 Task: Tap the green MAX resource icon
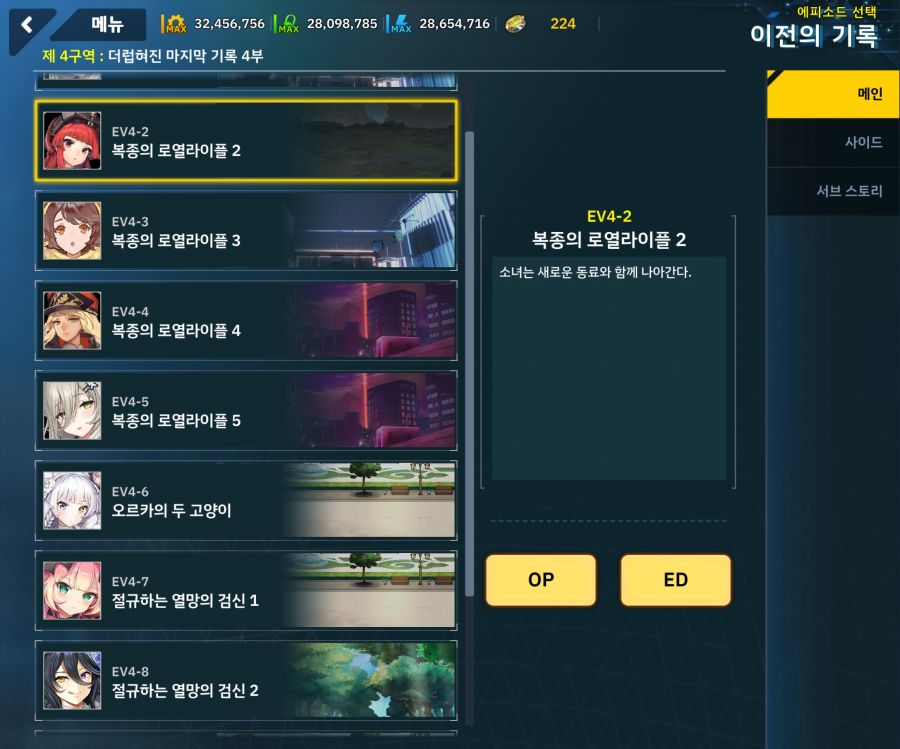[287, 24]
